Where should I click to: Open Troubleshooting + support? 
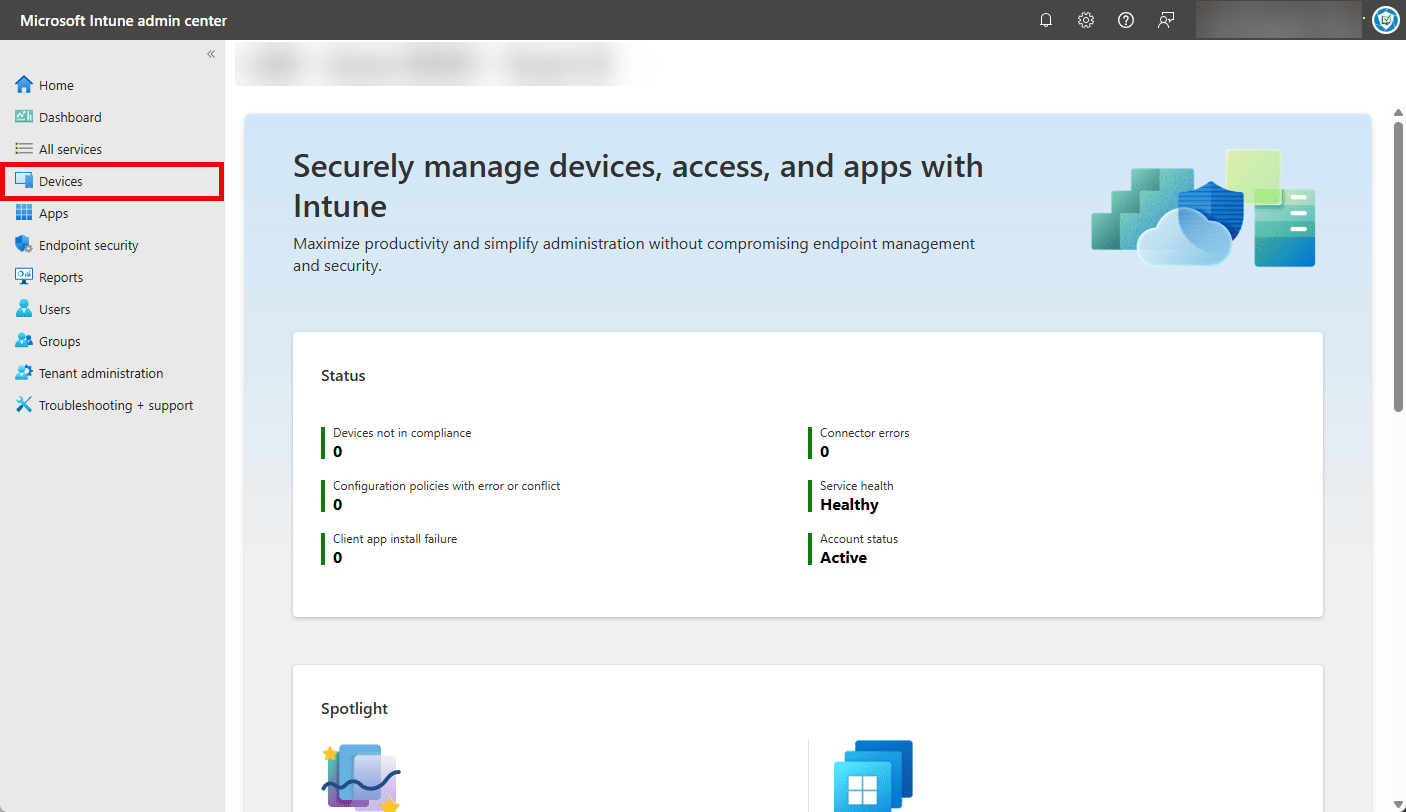click(115, 405)
